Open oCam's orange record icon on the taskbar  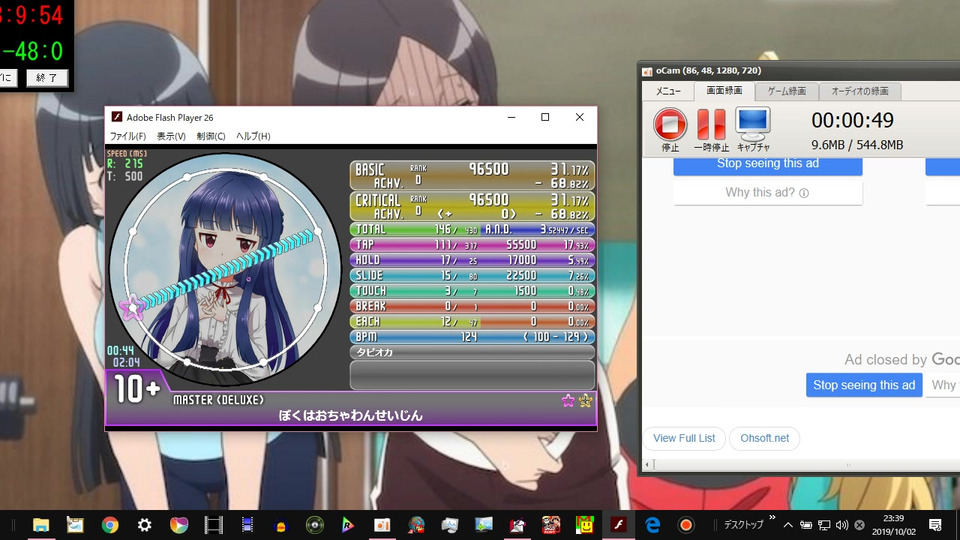(x=686, y=525)
